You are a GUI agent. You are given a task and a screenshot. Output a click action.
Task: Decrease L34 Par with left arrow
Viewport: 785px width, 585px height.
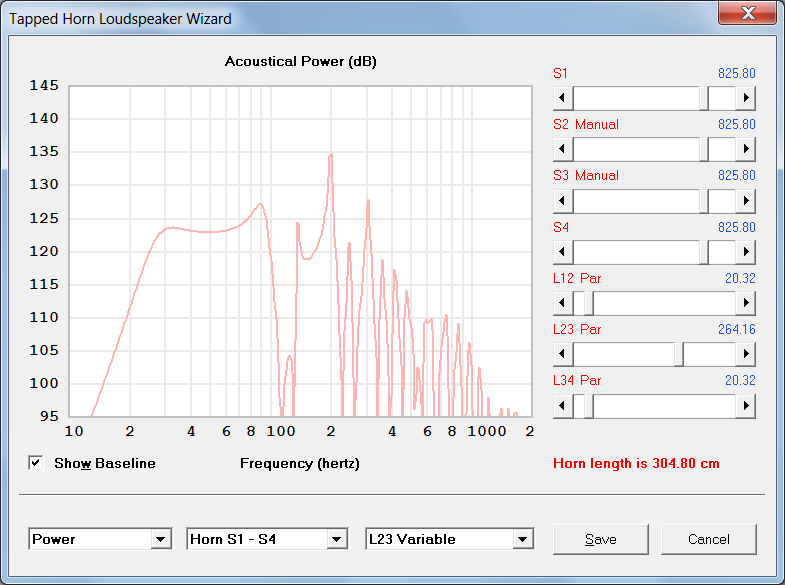point(563,406)
